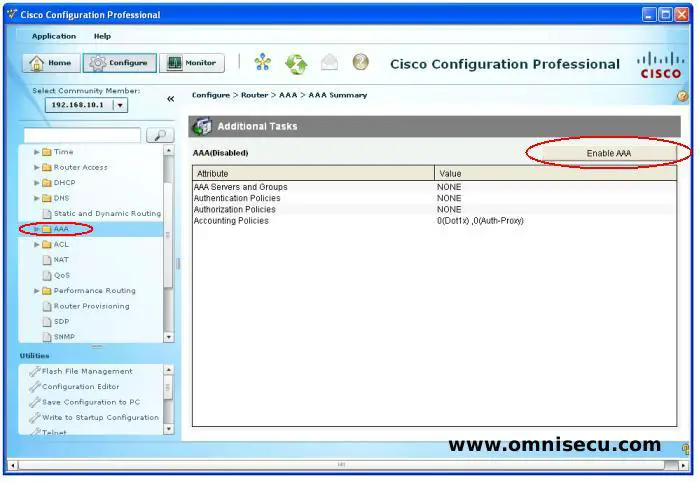
Task: Click the Home toolbar button
Action: (x=51, y=63)
